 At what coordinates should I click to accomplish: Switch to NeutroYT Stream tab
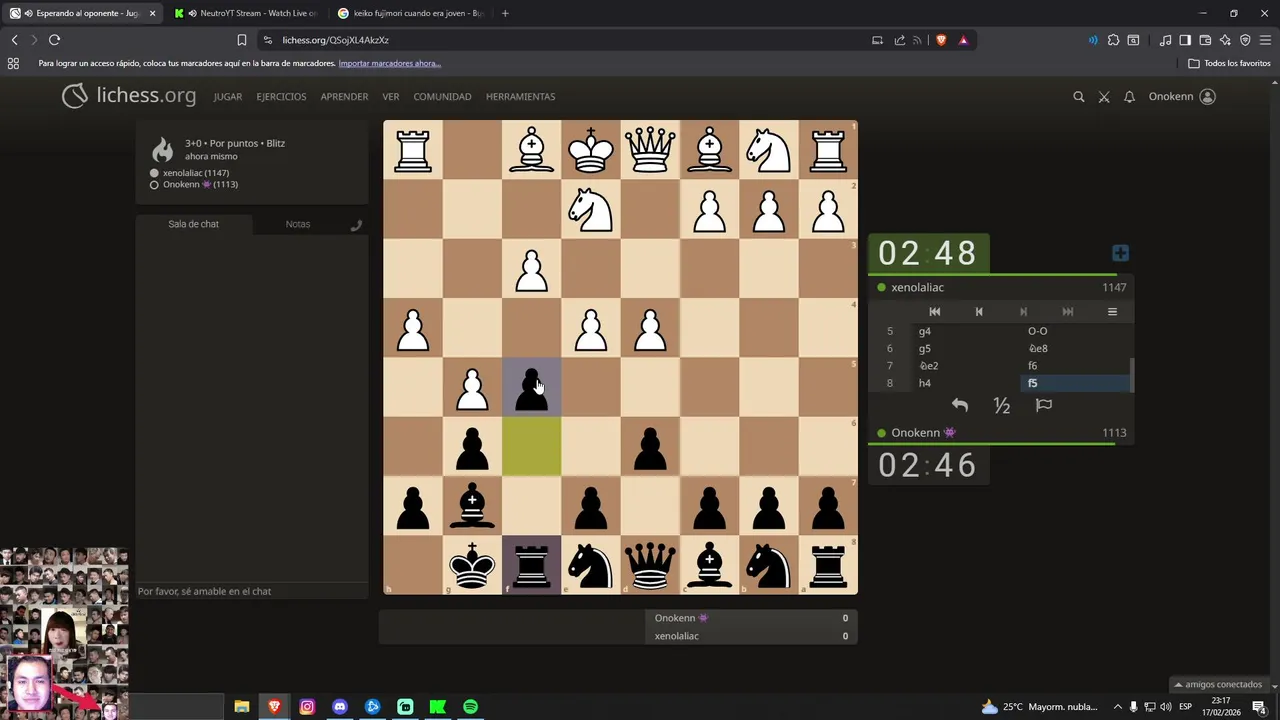point(244,13)
